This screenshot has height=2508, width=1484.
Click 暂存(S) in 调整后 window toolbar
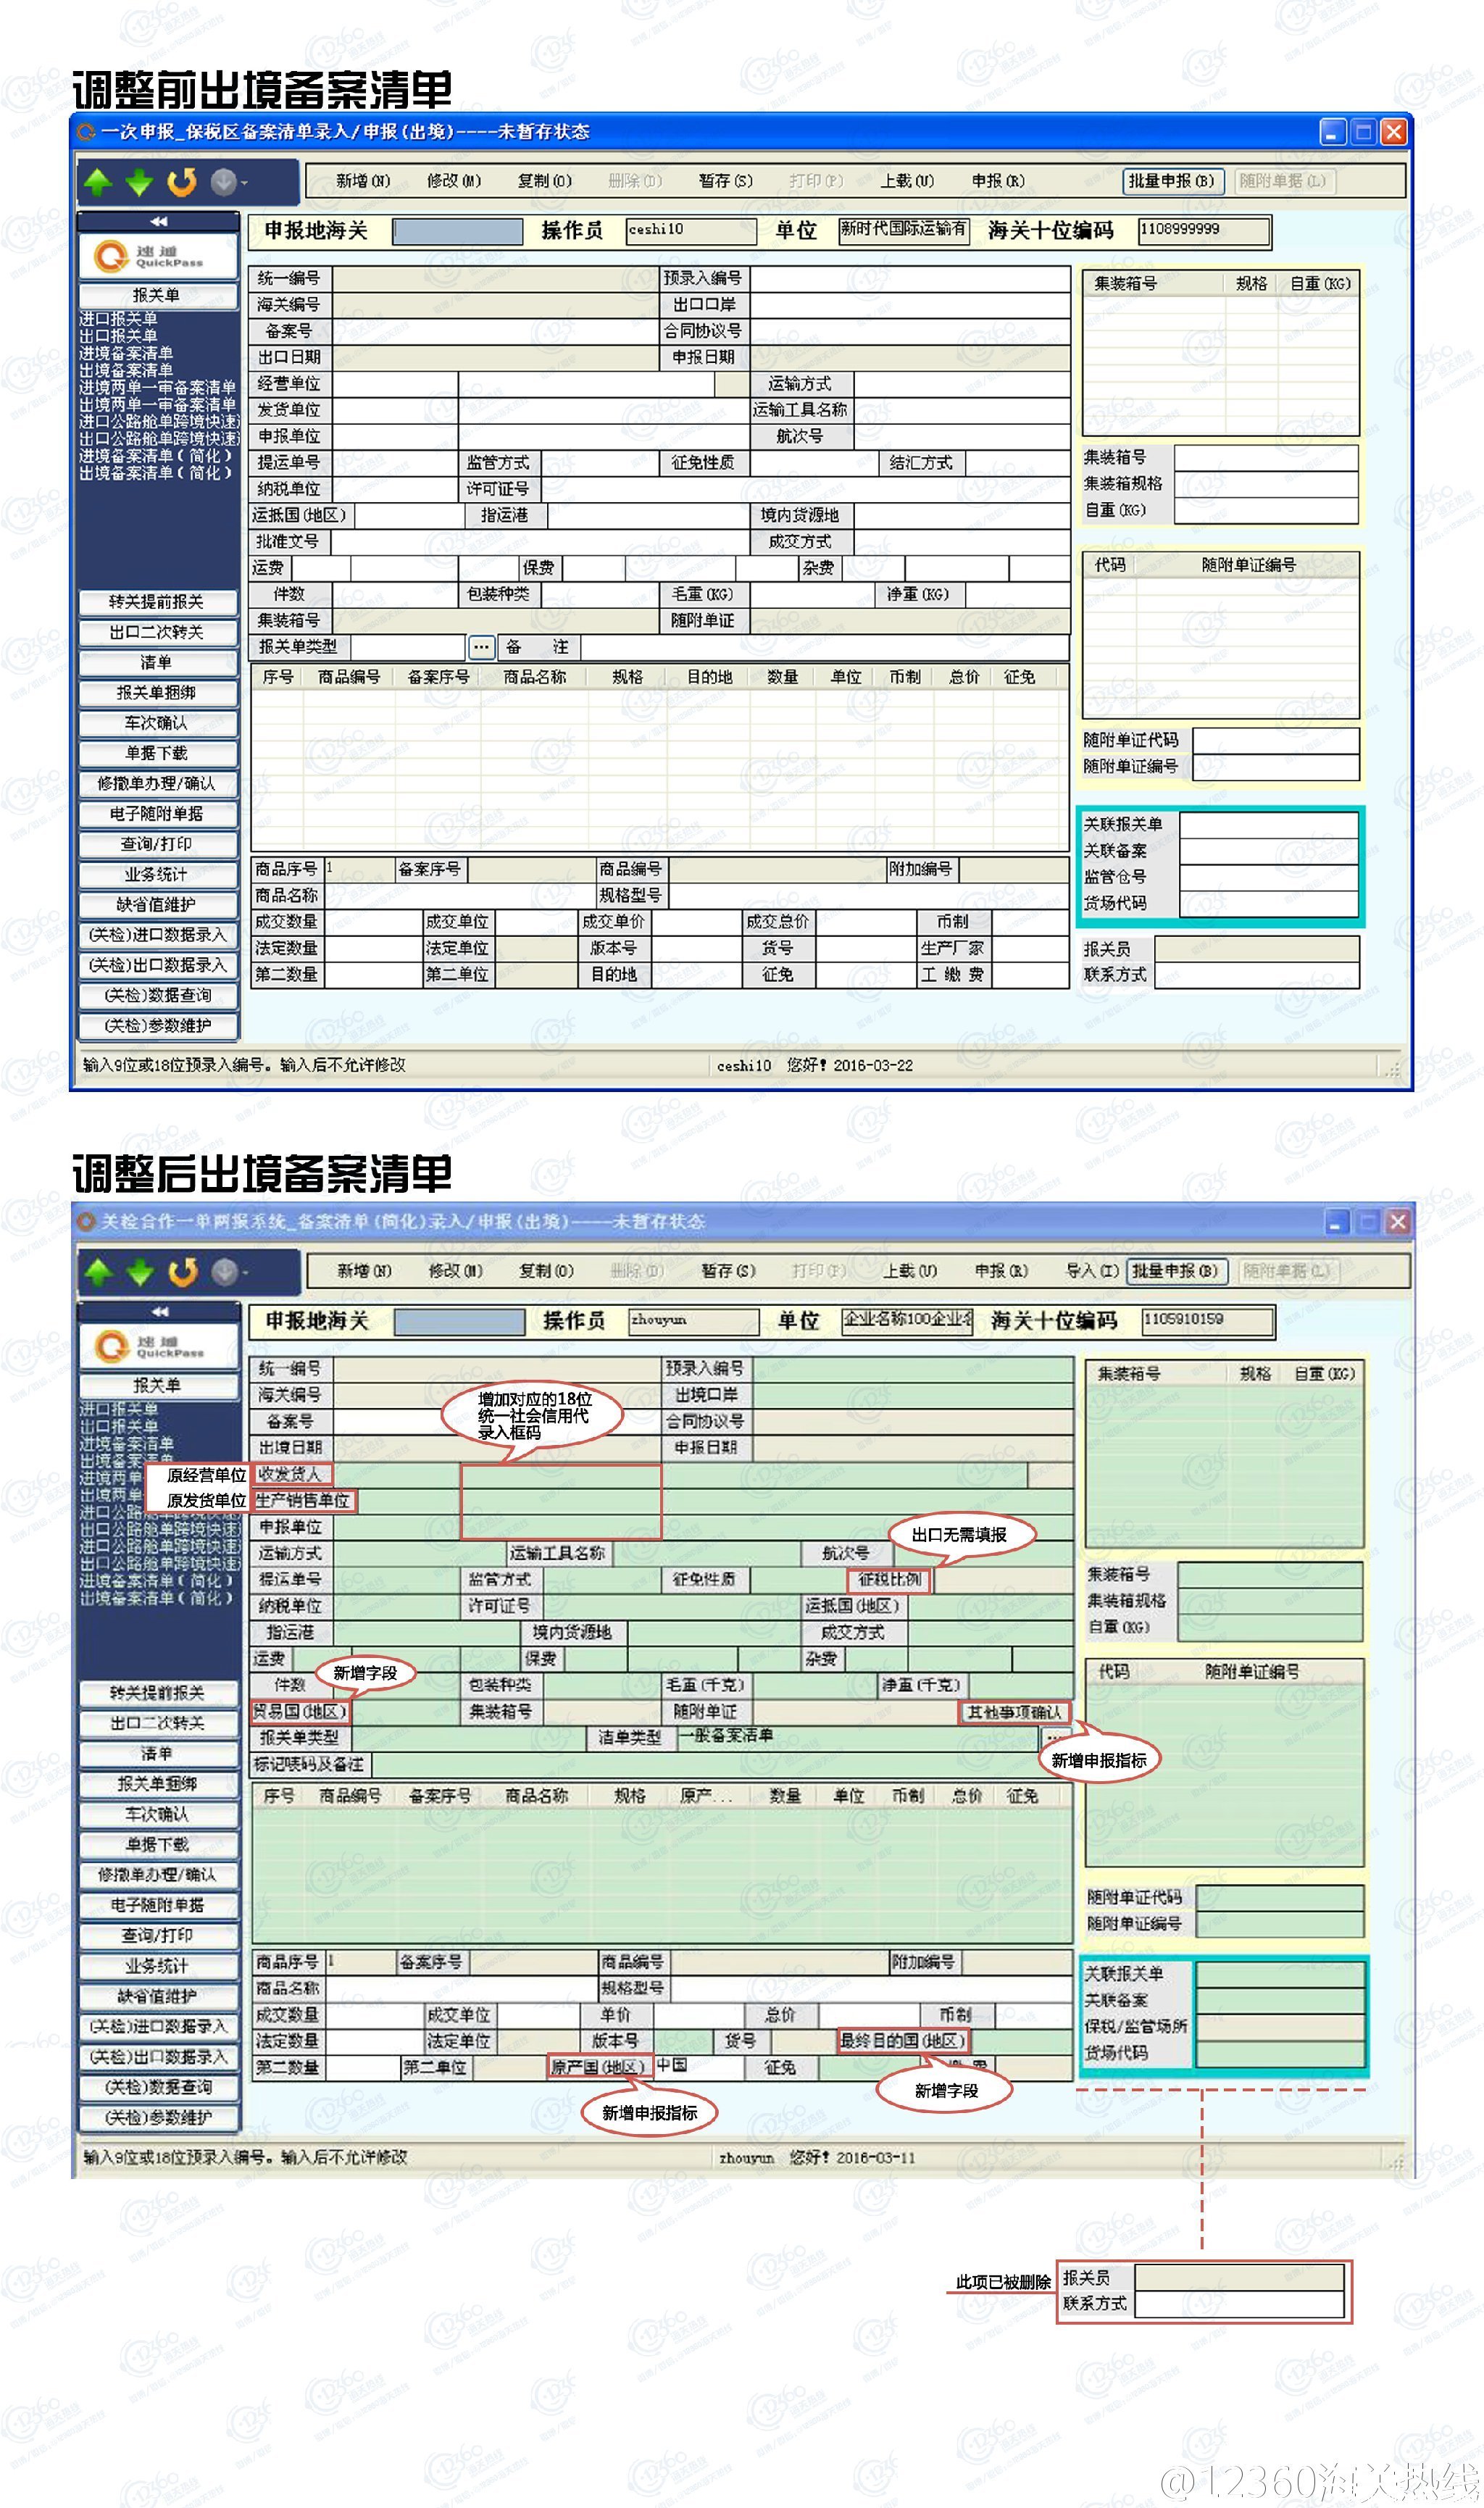728,1271
